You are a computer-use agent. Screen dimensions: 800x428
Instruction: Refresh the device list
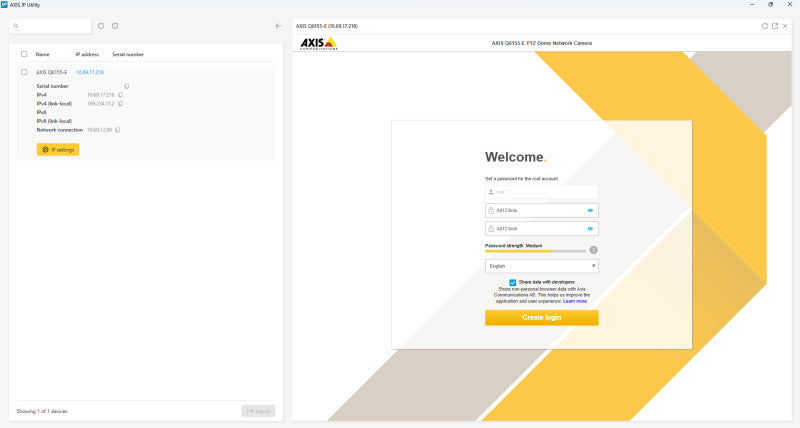[x=101, y=26]
